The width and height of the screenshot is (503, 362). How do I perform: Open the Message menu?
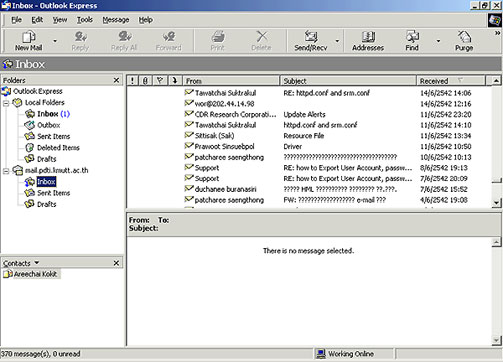[x=116, y=20]
